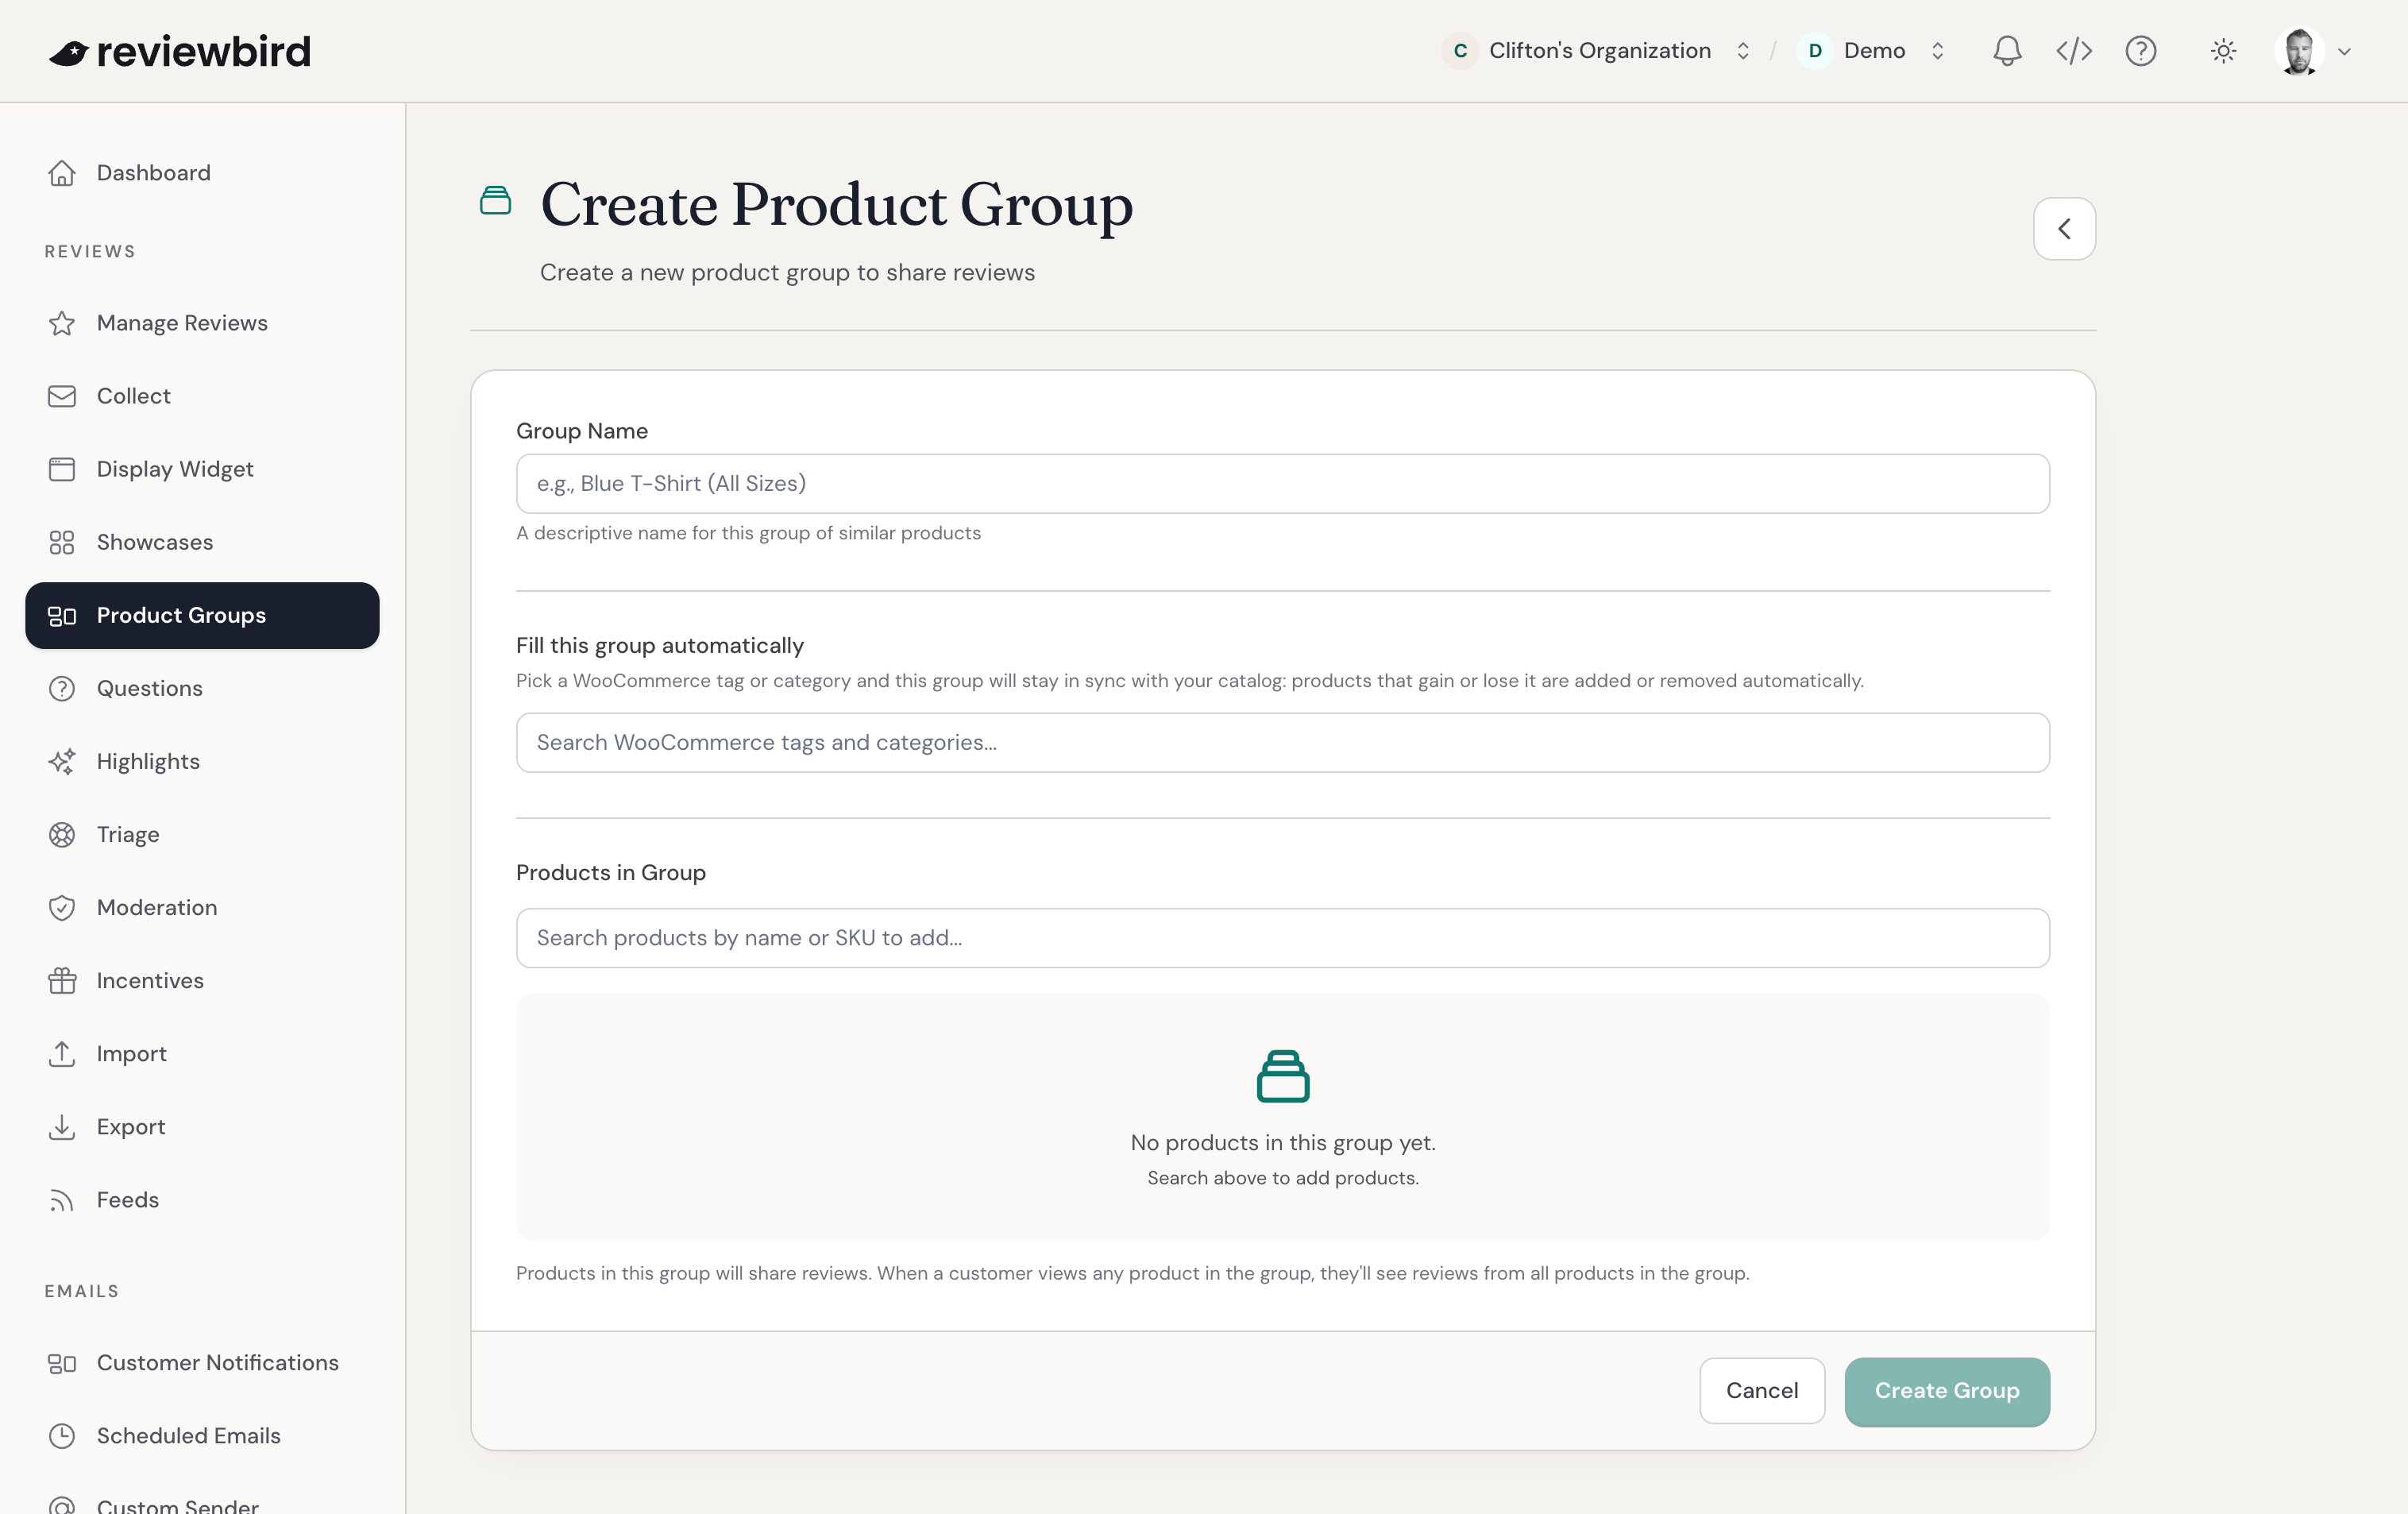Click the Scheduled Emails clock icon
Screen dimensions: 2408x1514
point(62,1436)
